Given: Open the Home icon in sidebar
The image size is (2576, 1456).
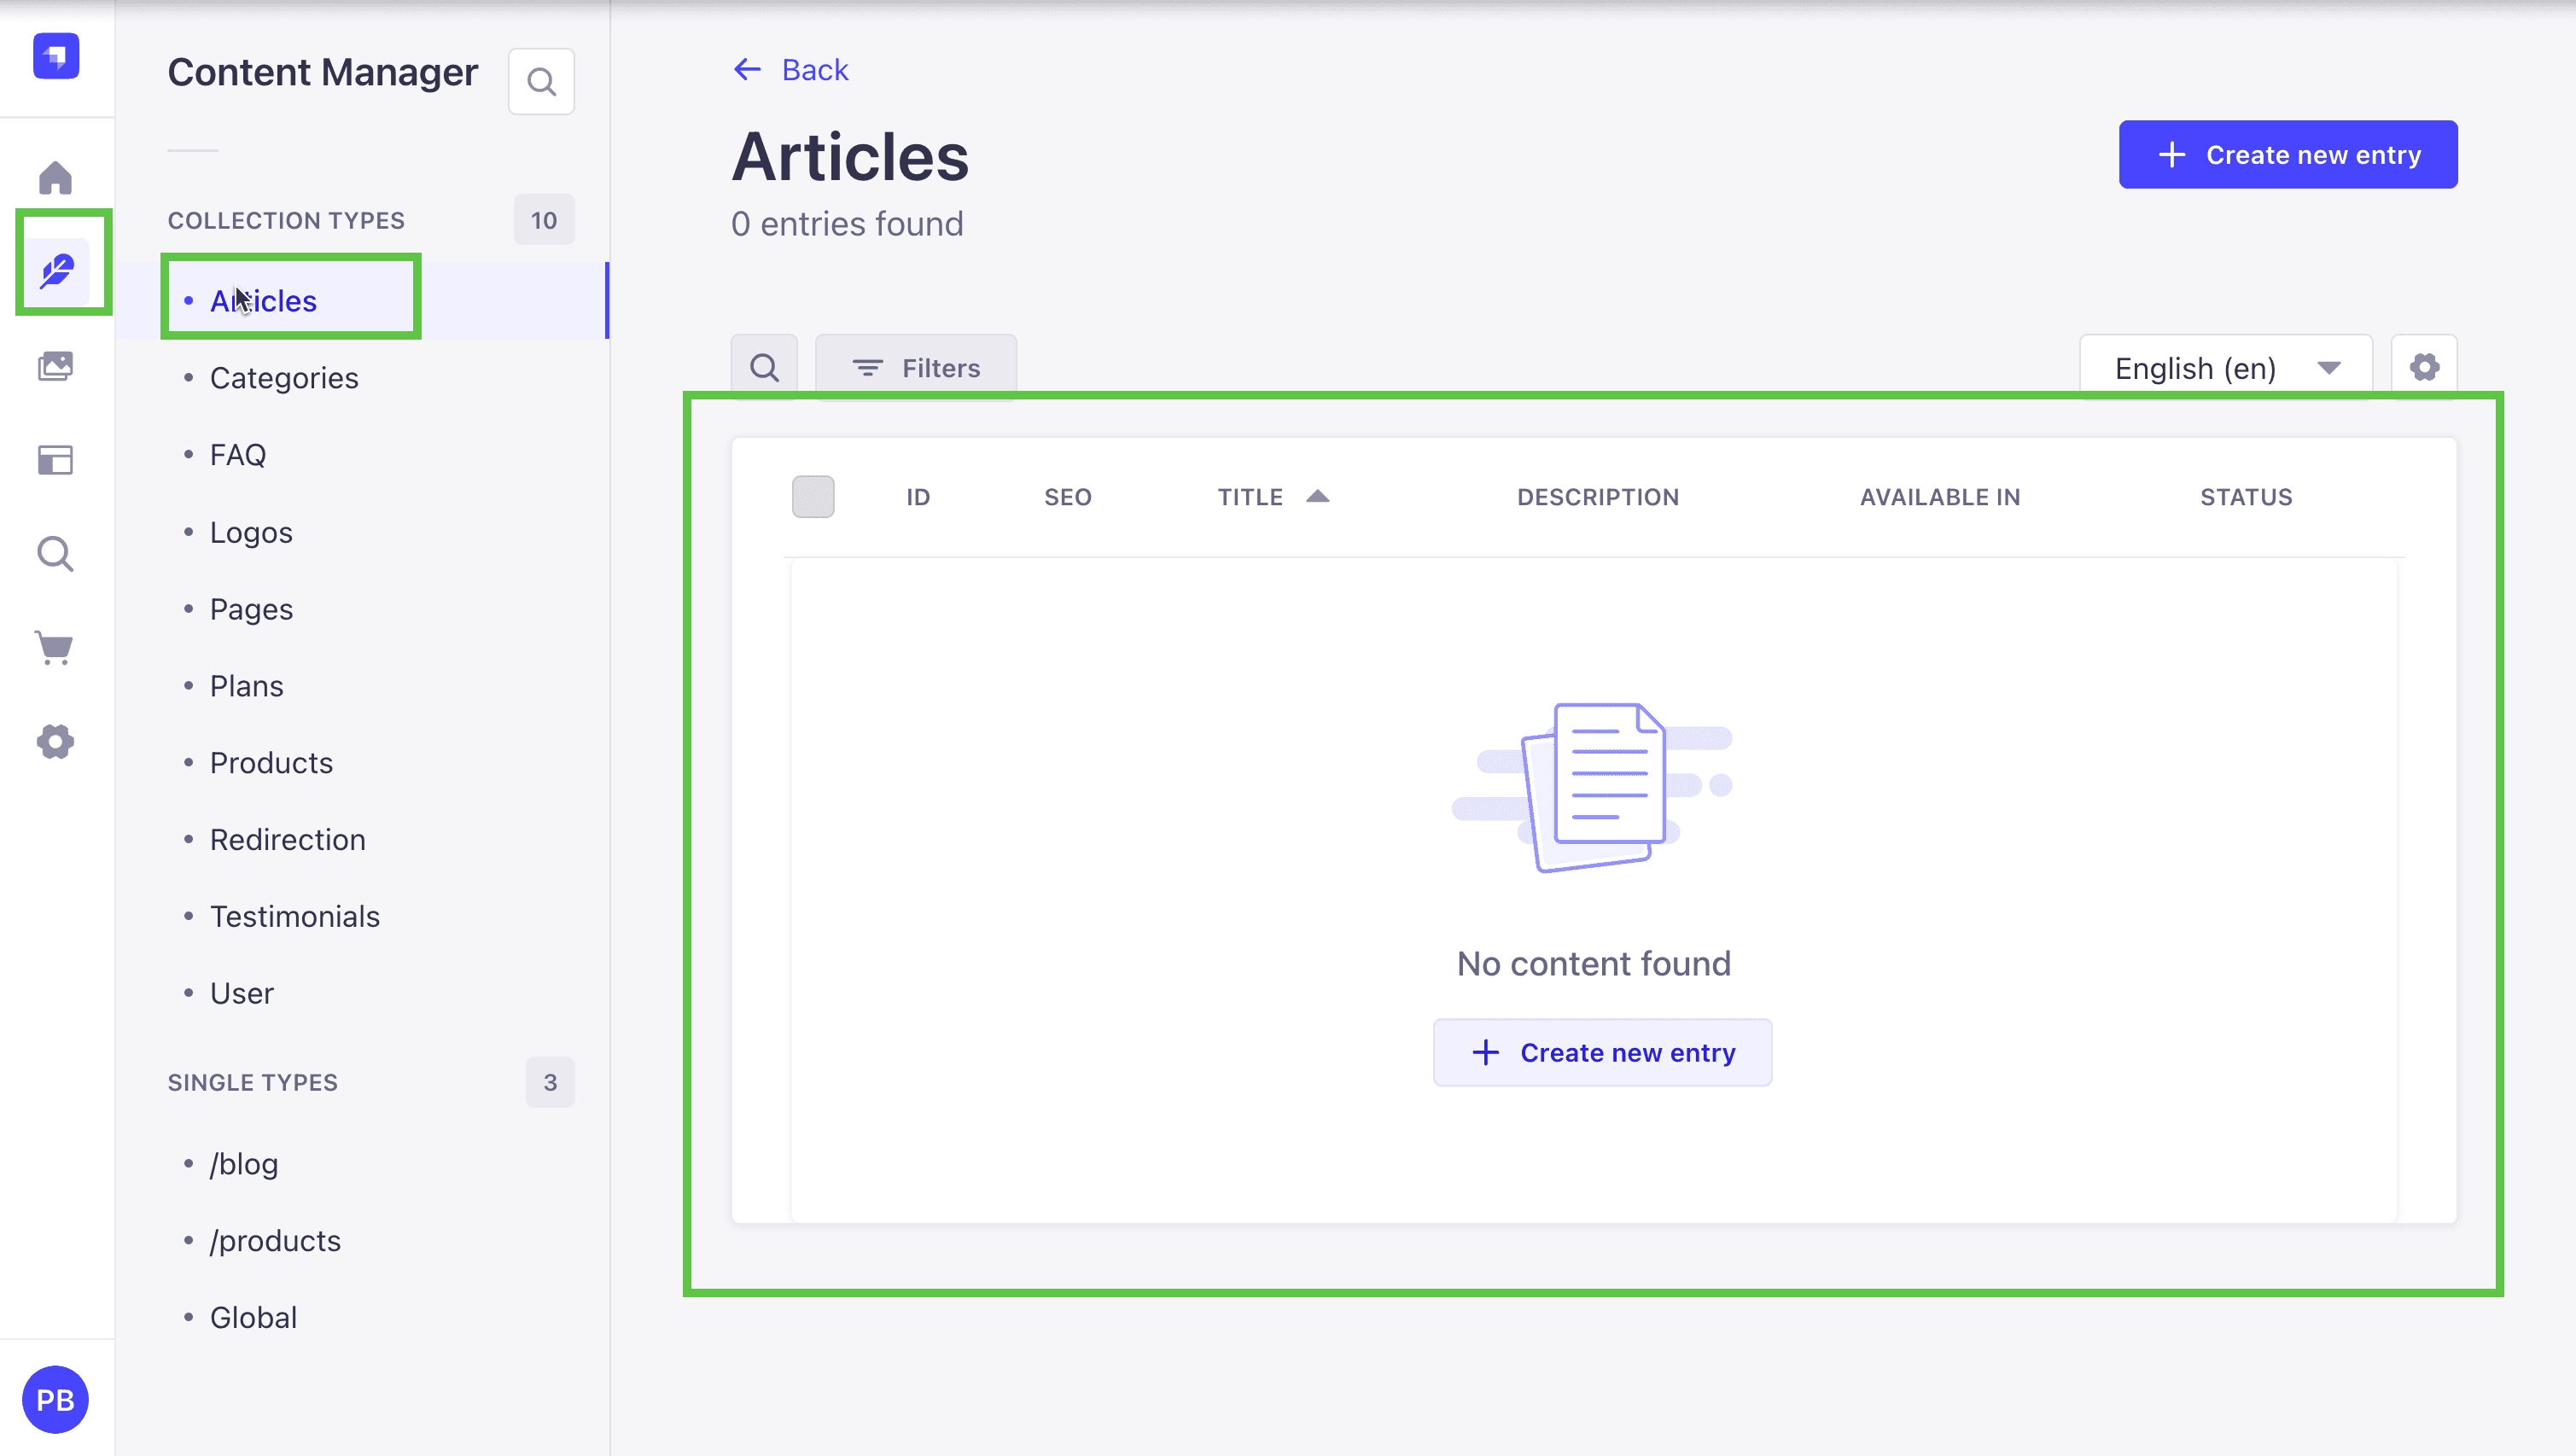Looking at the screenshot, I should pyautogui.click(x=56, y=178).
